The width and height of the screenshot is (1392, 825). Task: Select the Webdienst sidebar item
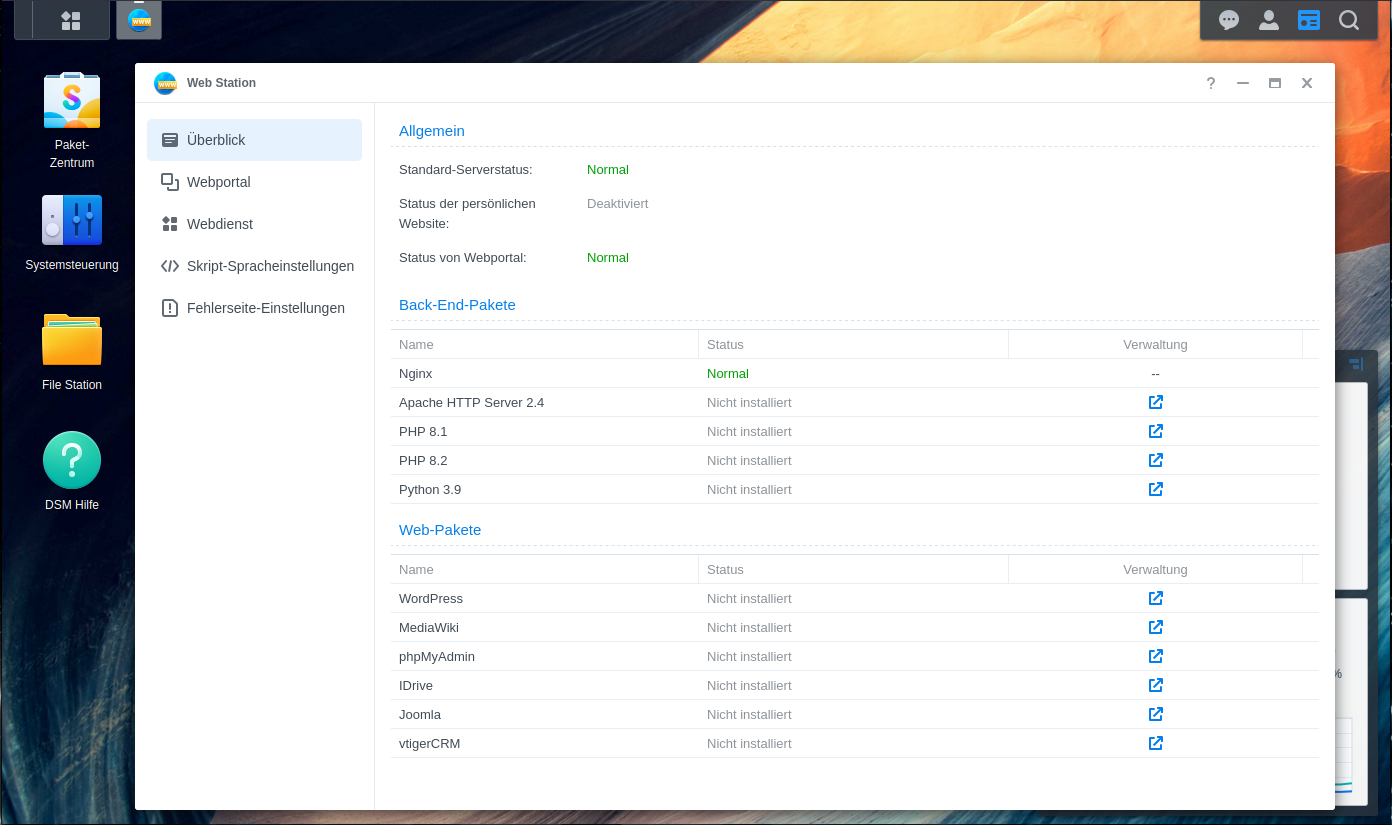[219, 224]
